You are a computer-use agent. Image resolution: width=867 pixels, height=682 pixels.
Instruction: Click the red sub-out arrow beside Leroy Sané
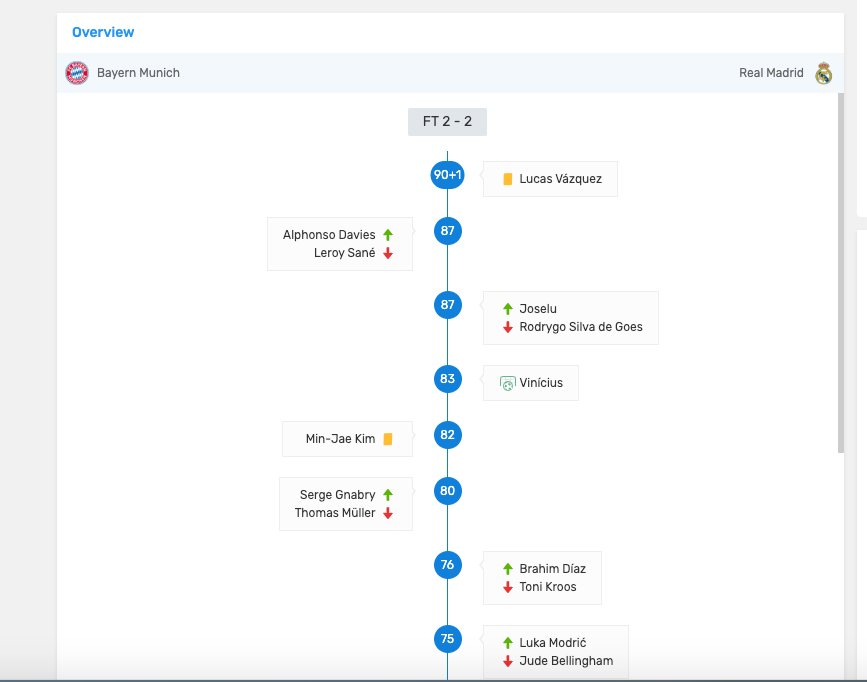point(388,253)
